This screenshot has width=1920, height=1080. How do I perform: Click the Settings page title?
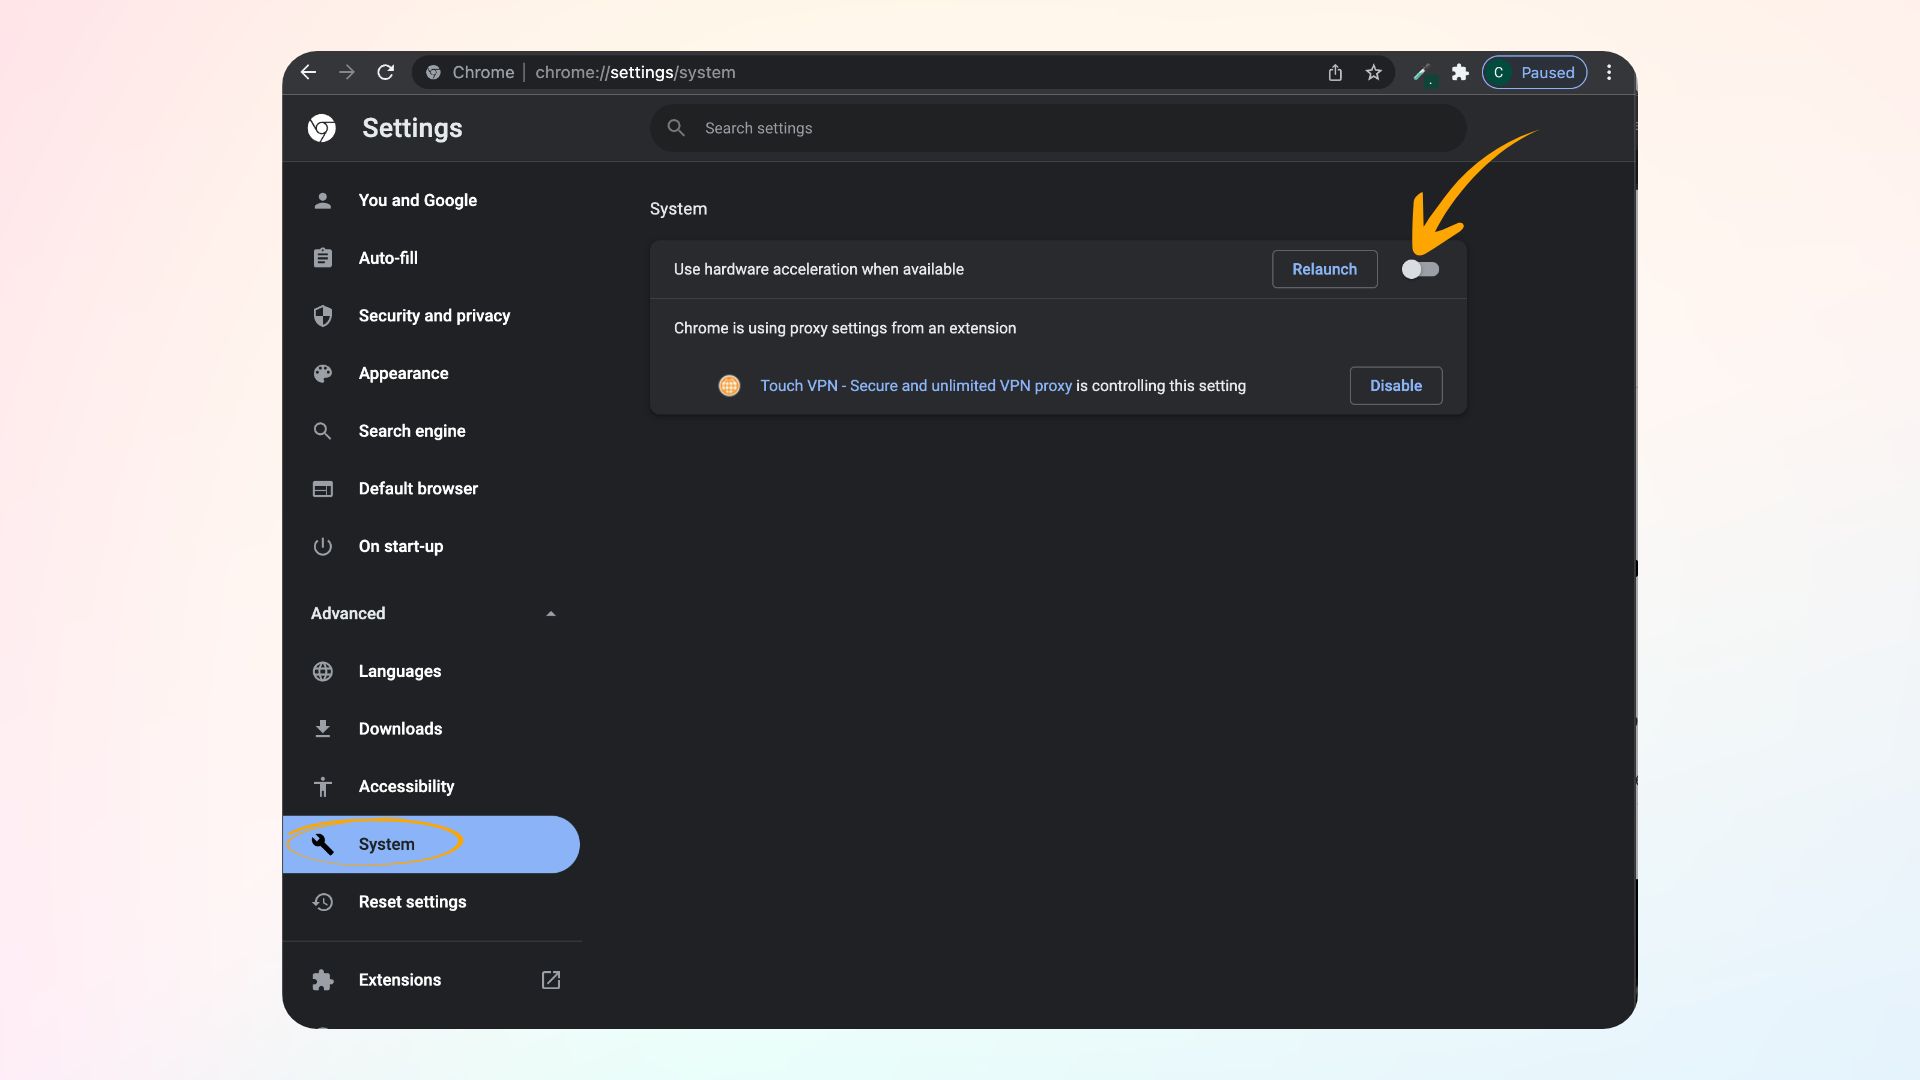(x=412, y=128)
